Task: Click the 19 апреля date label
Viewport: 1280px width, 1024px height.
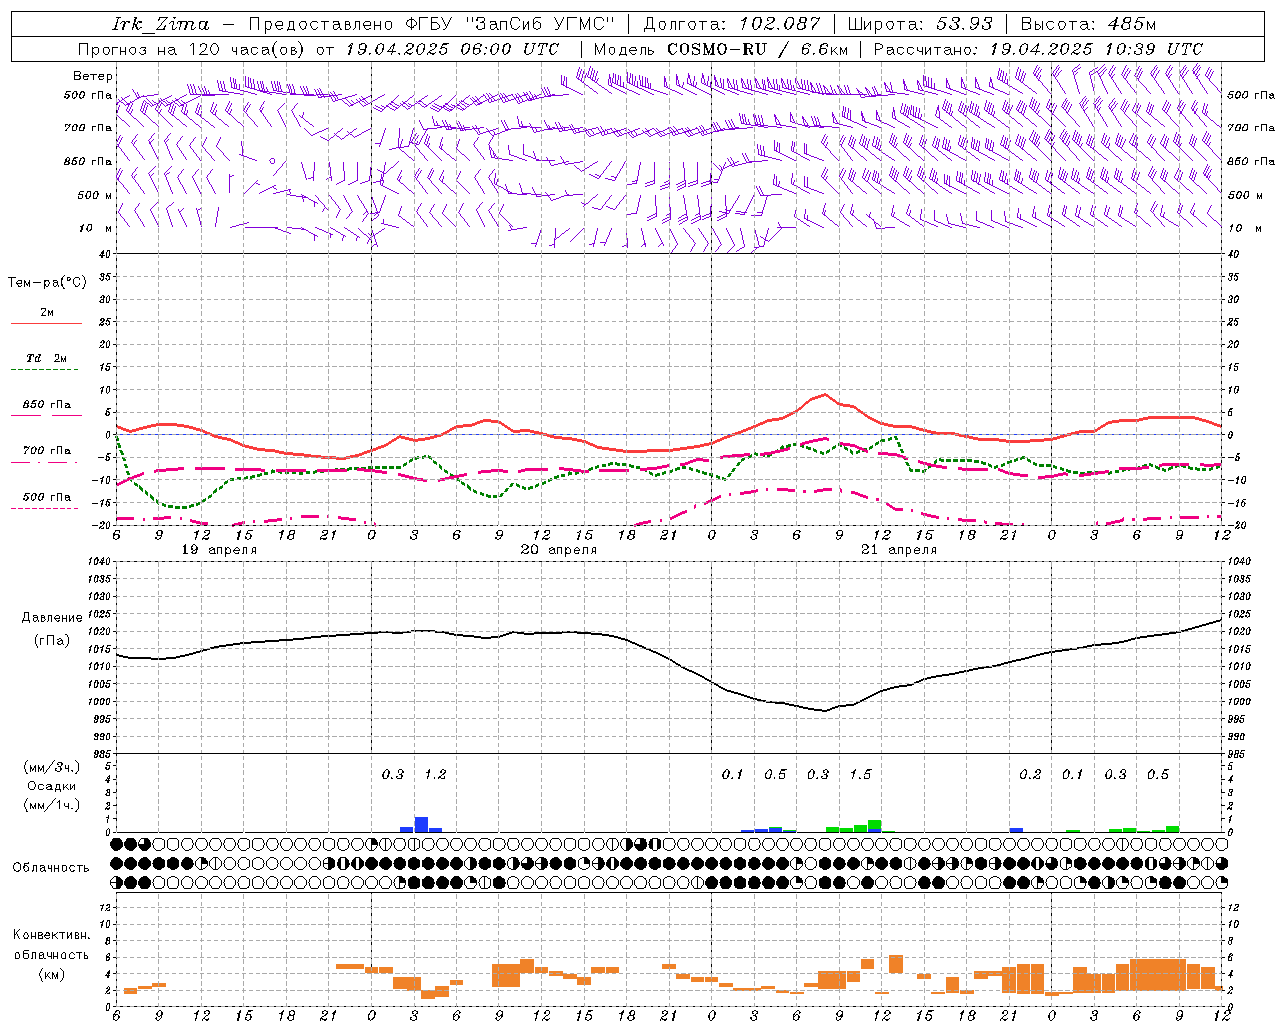Action: tap(219, 550)
